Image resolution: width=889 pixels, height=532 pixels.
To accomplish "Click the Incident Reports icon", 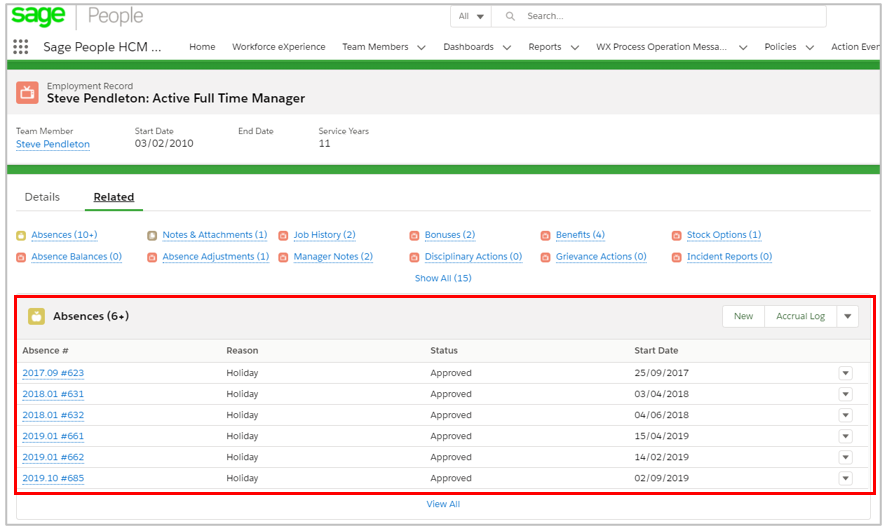I will point(676,257).
